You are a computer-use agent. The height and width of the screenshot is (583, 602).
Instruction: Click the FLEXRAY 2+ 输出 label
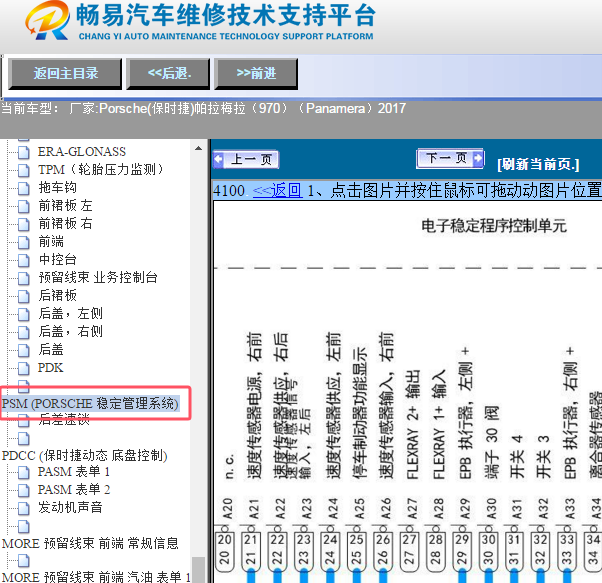click(412, 425)
